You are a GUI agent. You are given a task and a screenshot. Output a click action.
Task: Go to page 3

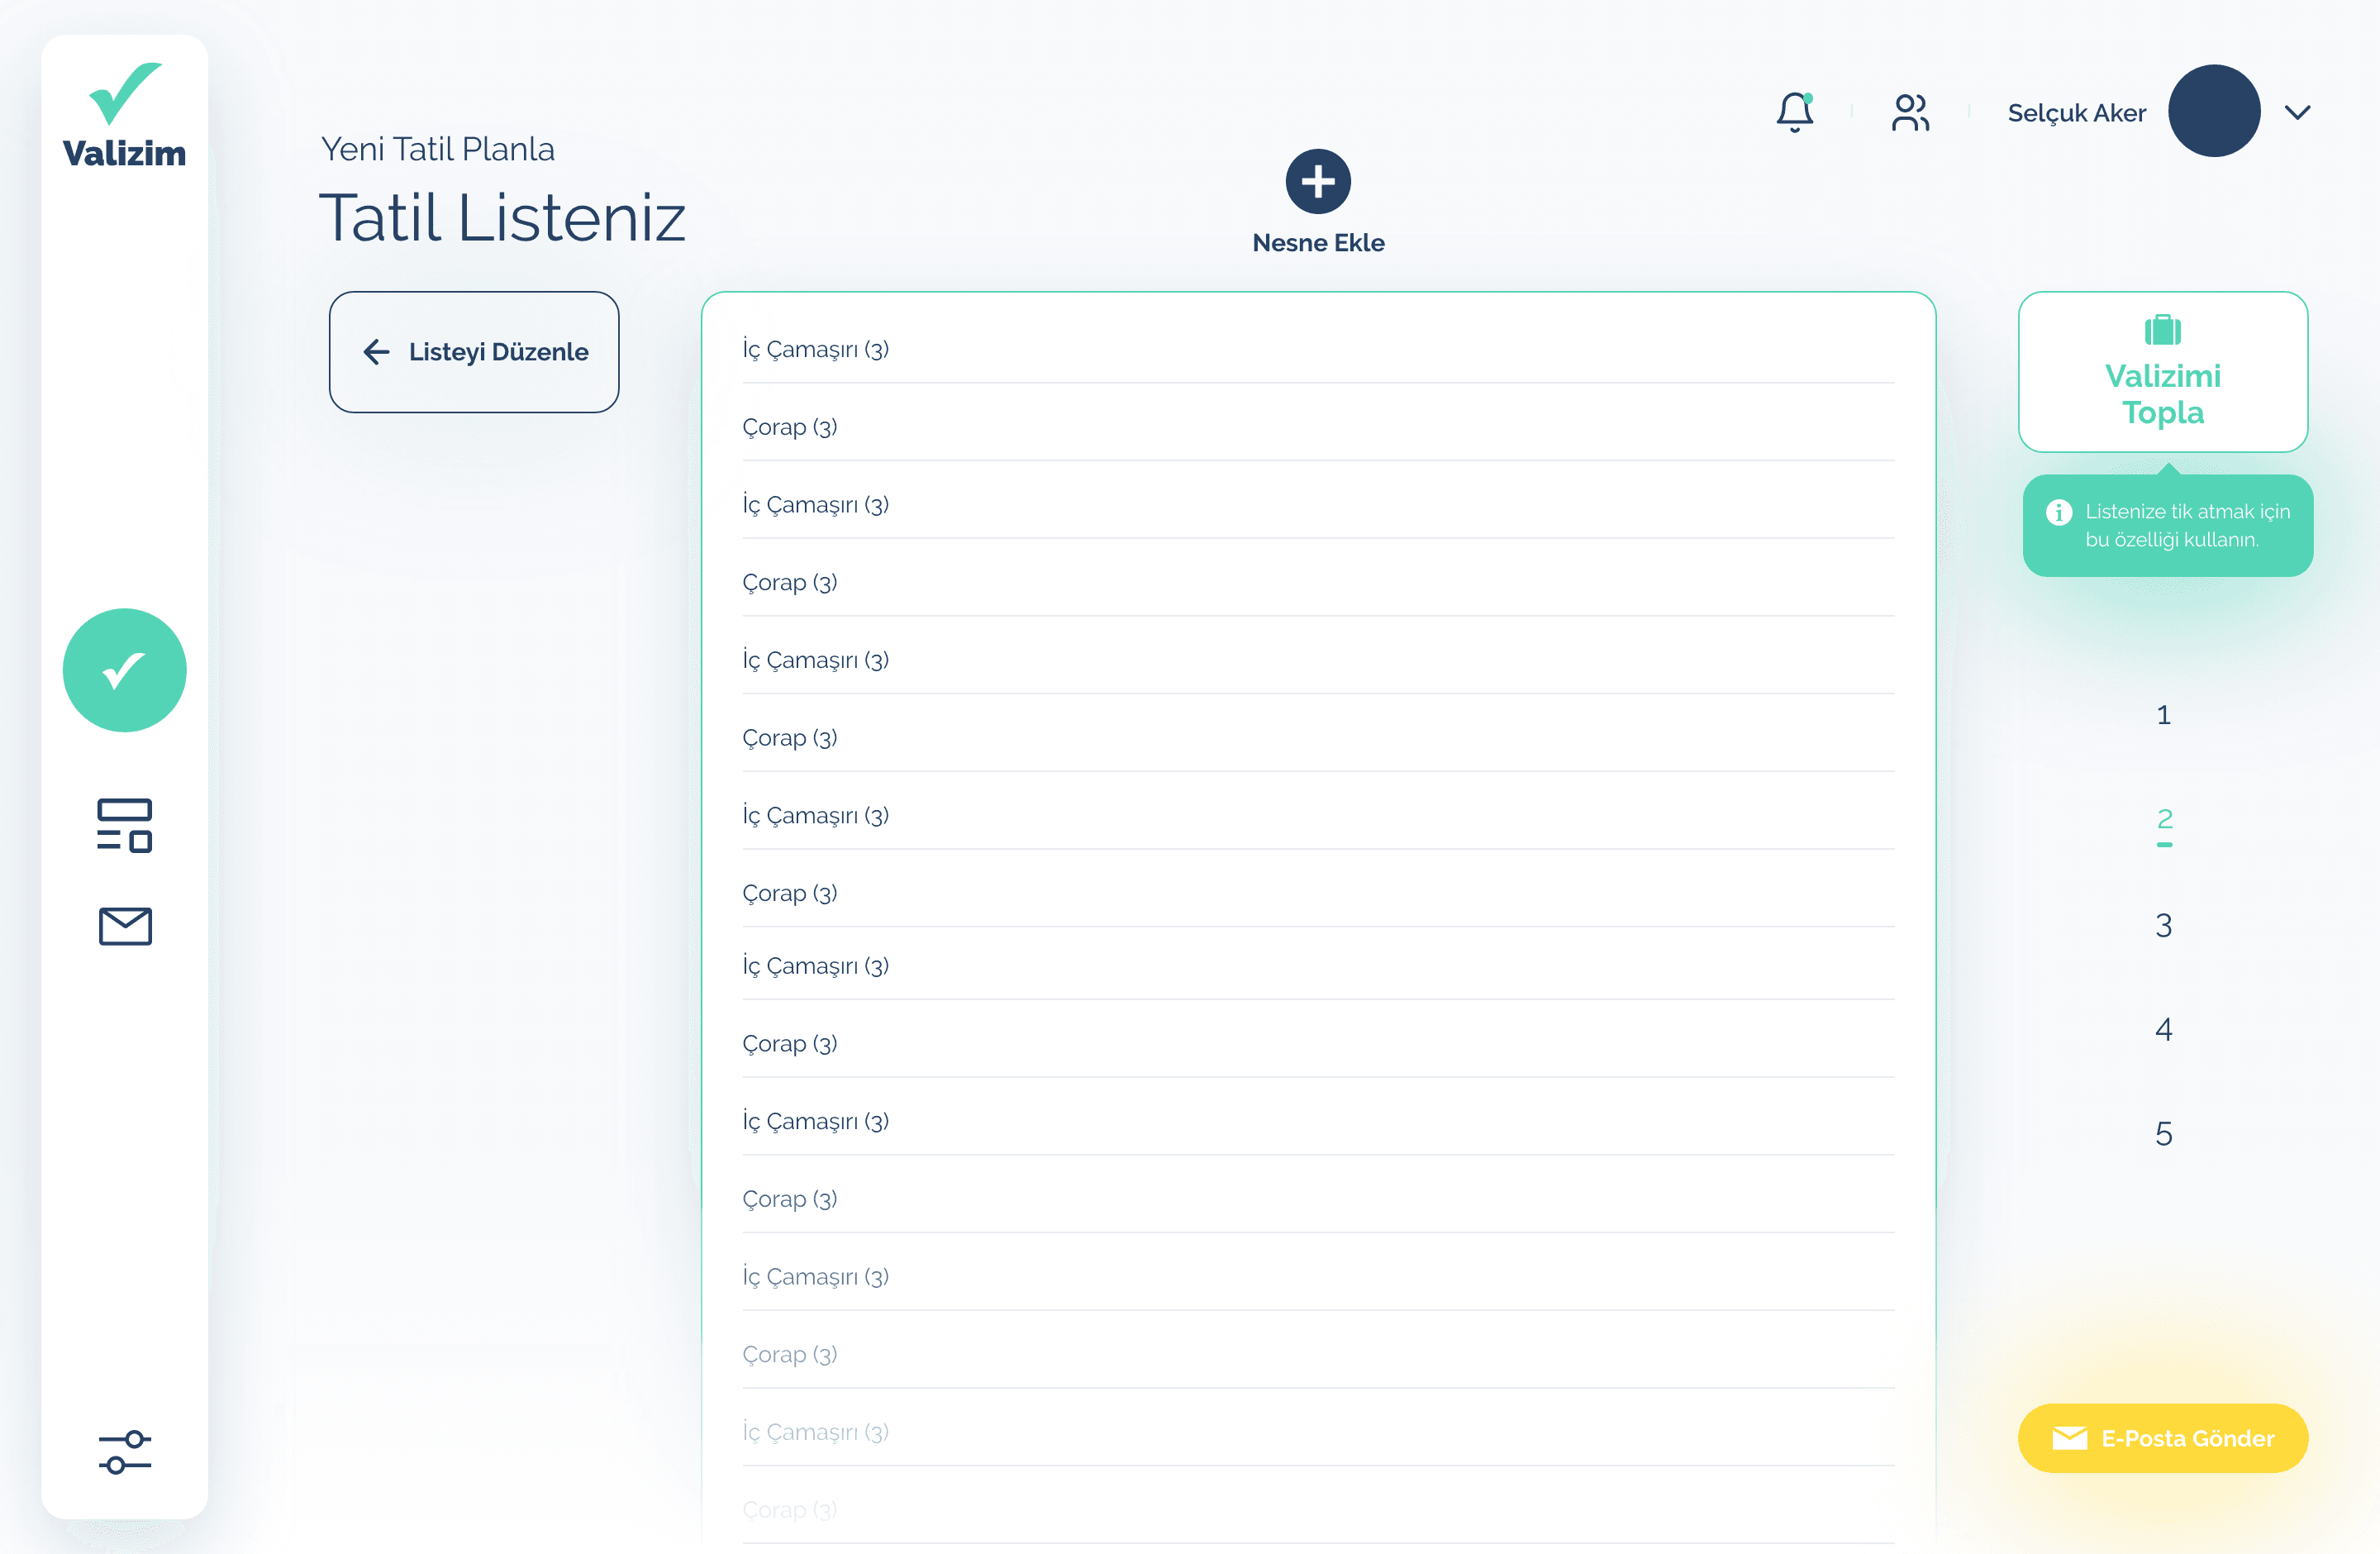[x=2164, y=925]
